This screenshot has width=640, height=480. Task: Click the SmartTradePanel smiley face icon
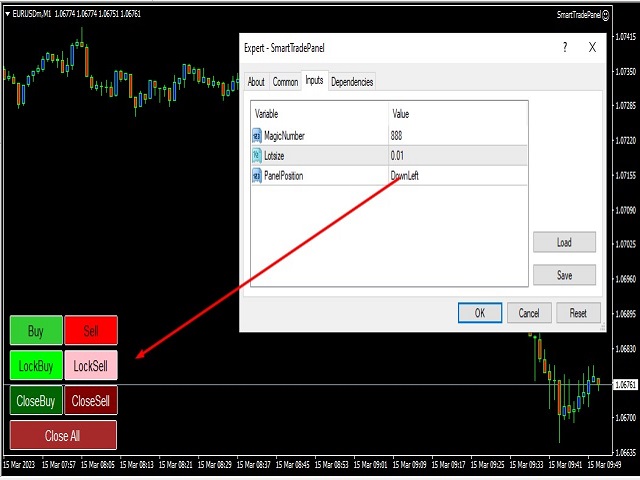coord(606,15)
